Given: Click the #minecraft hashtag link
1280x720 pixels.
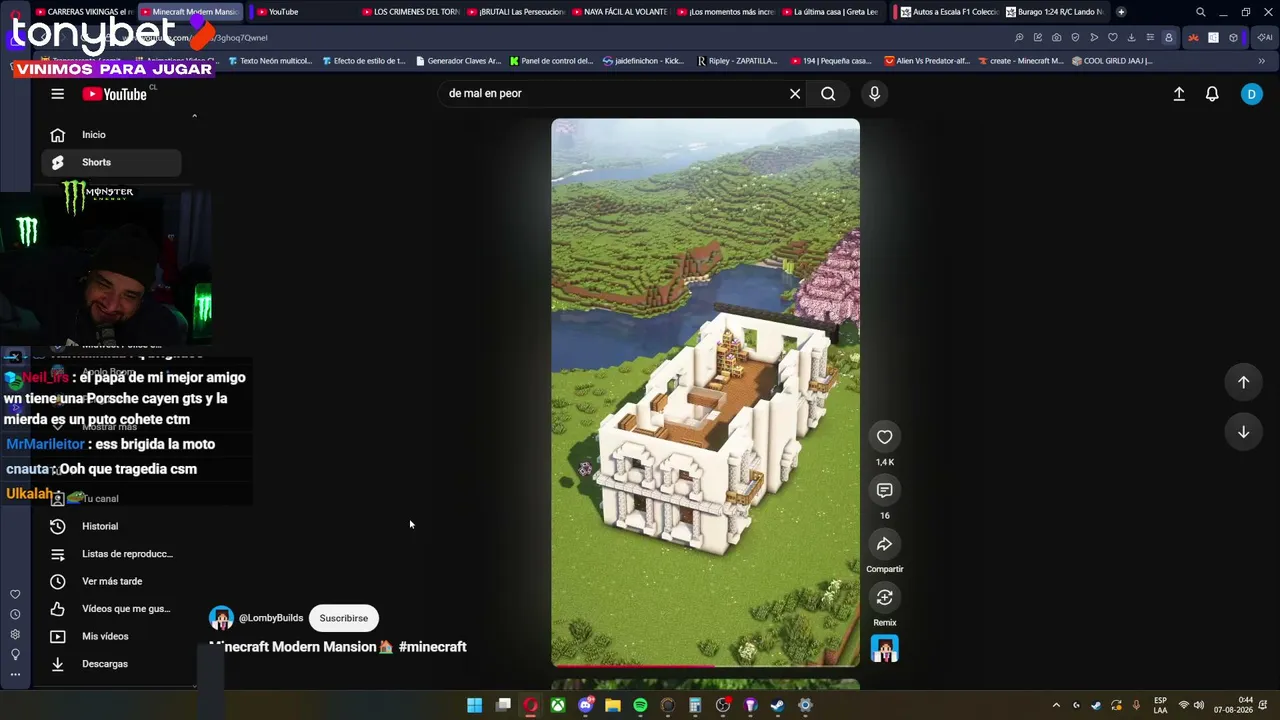Looking at the screenshot, I should (x=432, y=647).
